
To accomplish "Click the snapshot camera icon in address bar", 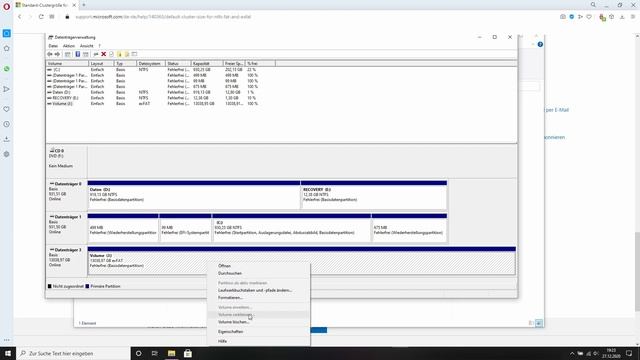I will click(x=563, y=17).
